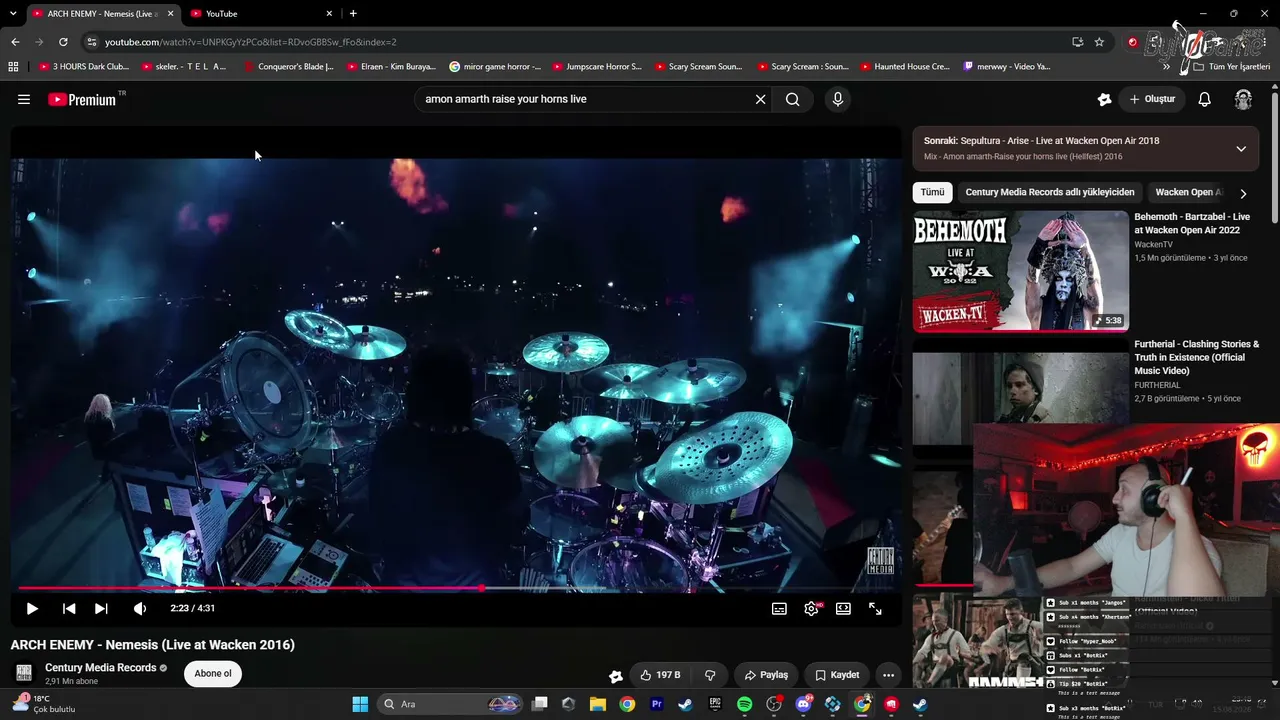Open the Chrome apps grid shortcut

click(13, 67)
